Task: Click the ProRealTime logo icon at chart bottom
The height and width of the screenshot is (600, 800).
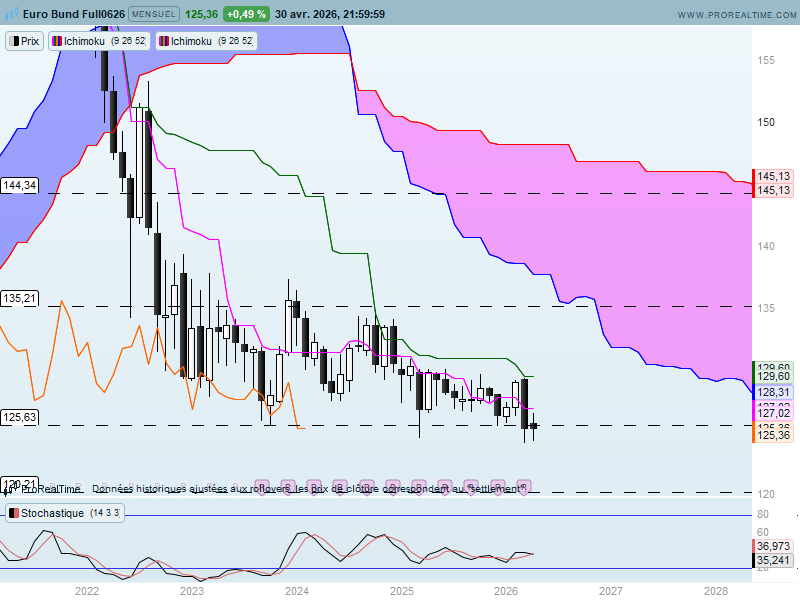Action: coord(7,490)
